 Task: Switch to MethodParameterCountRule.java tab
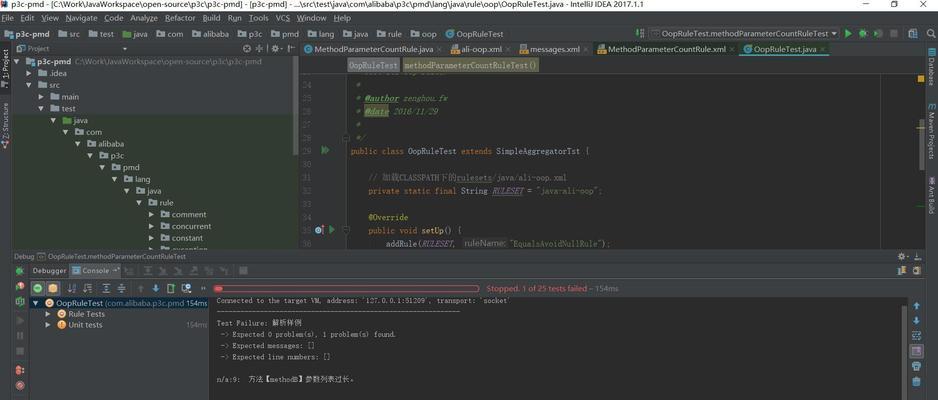(x=373, y=49)
